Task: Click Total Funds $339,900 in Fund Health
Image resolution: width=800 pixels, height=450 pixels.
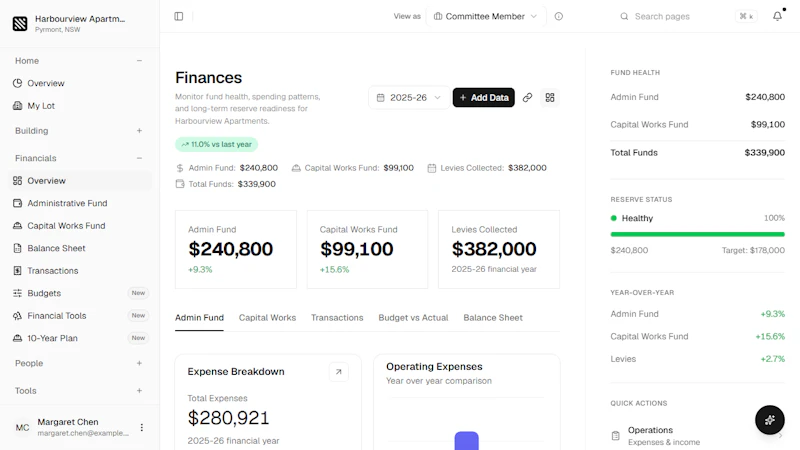Action: point(697,153)
